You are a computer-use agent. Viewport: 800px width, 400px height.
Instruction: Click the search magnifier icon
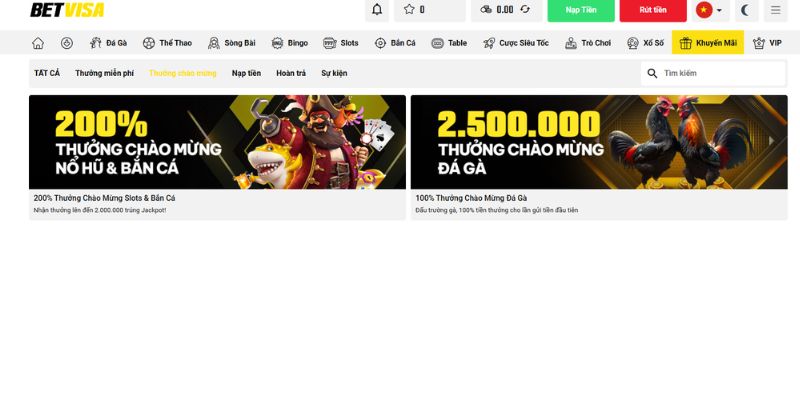coord(652,73)
